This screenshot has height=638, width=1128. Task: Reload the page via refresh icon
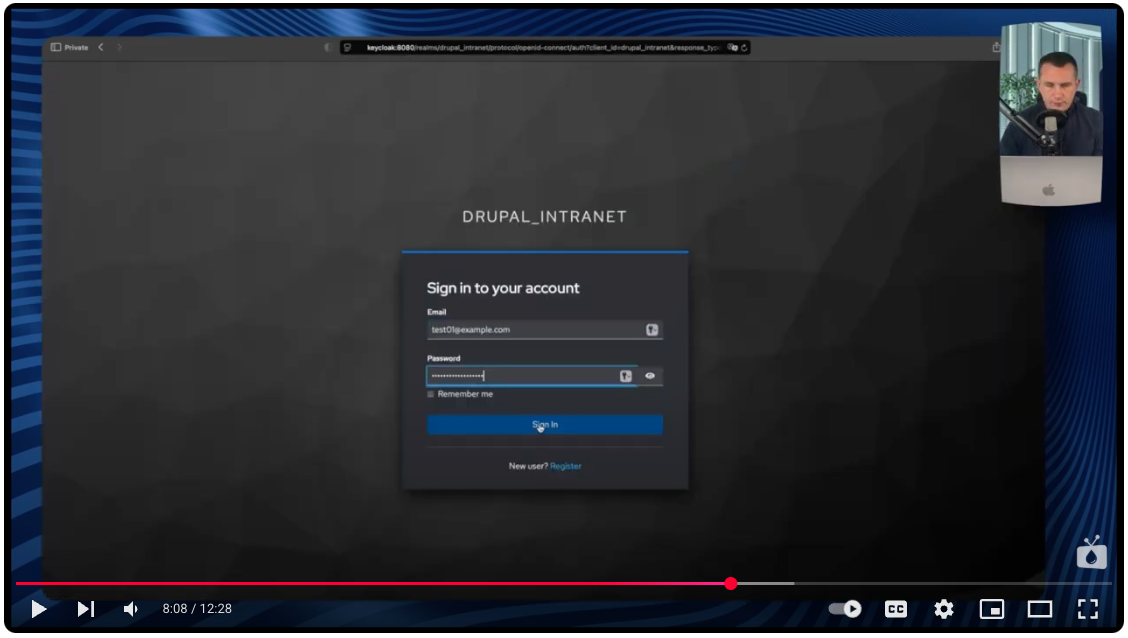point(744,47)
